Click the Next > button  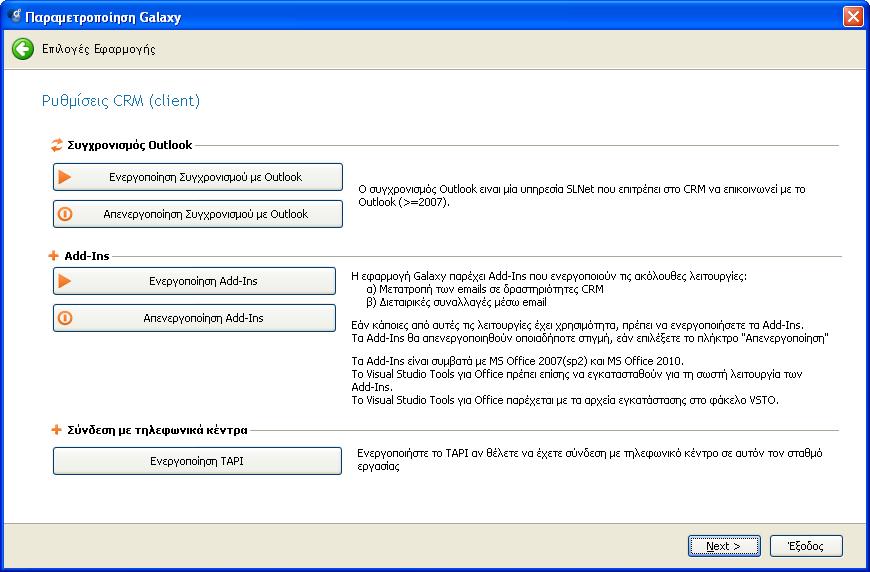(724, 546)
